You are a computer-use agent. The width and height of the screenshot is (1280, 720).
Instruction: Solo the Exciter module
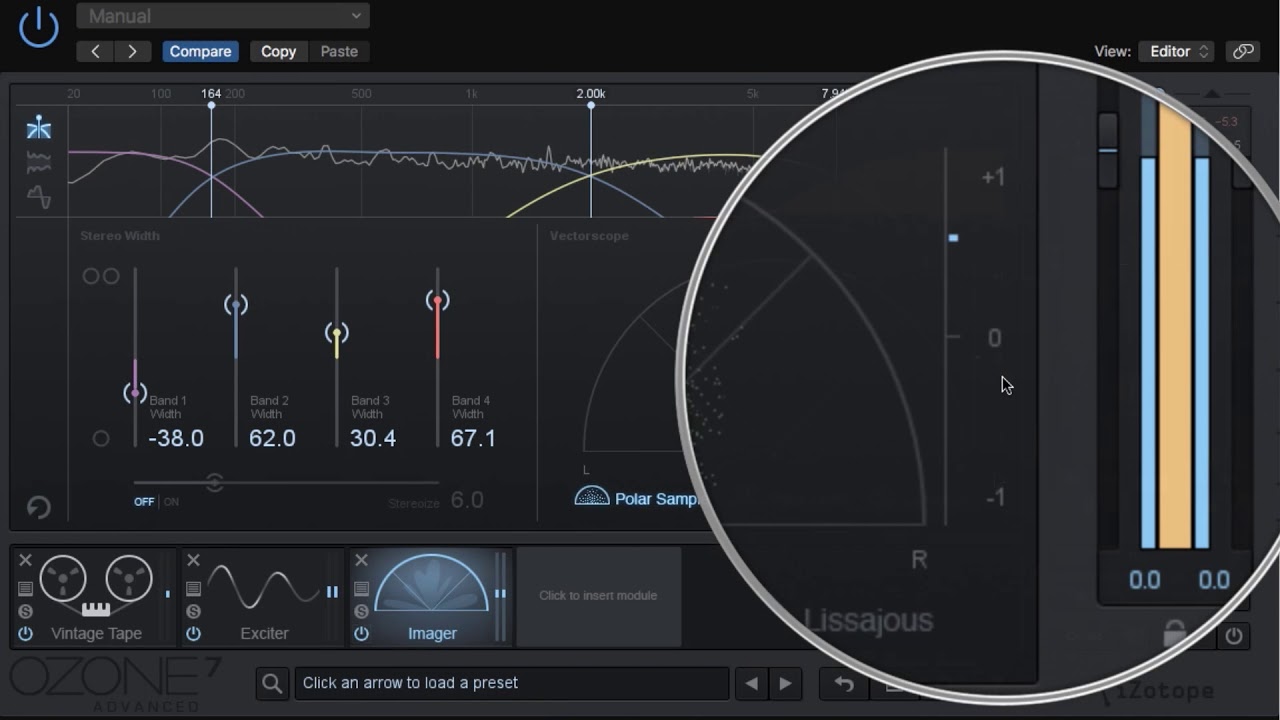pyautogui.click(x=193, y=611)
